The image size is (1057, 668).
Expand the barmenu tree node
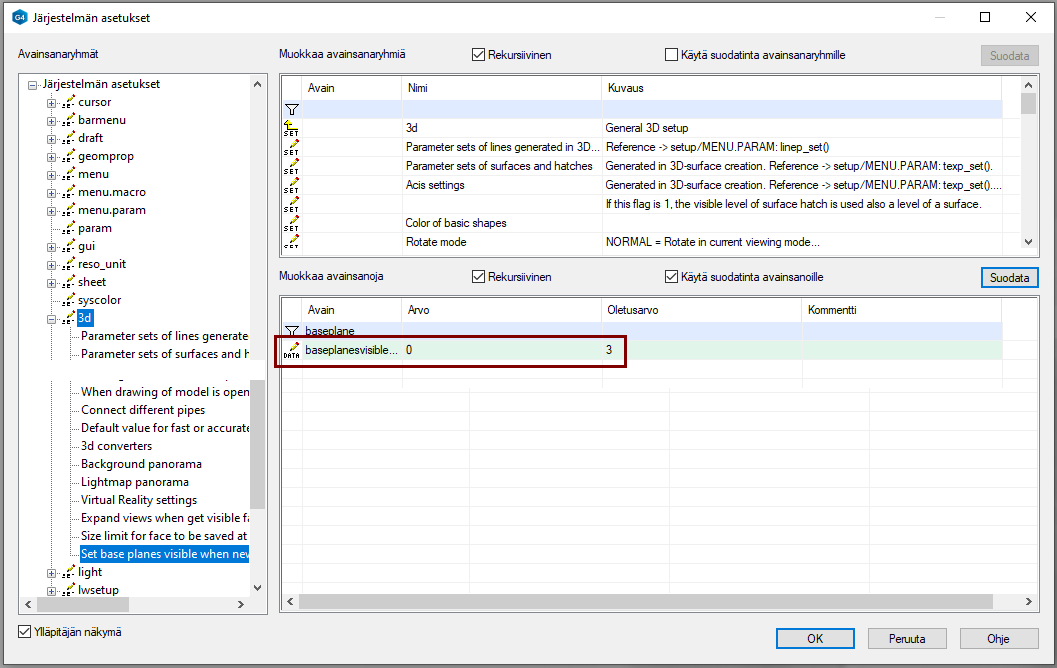tap(51, 120)
